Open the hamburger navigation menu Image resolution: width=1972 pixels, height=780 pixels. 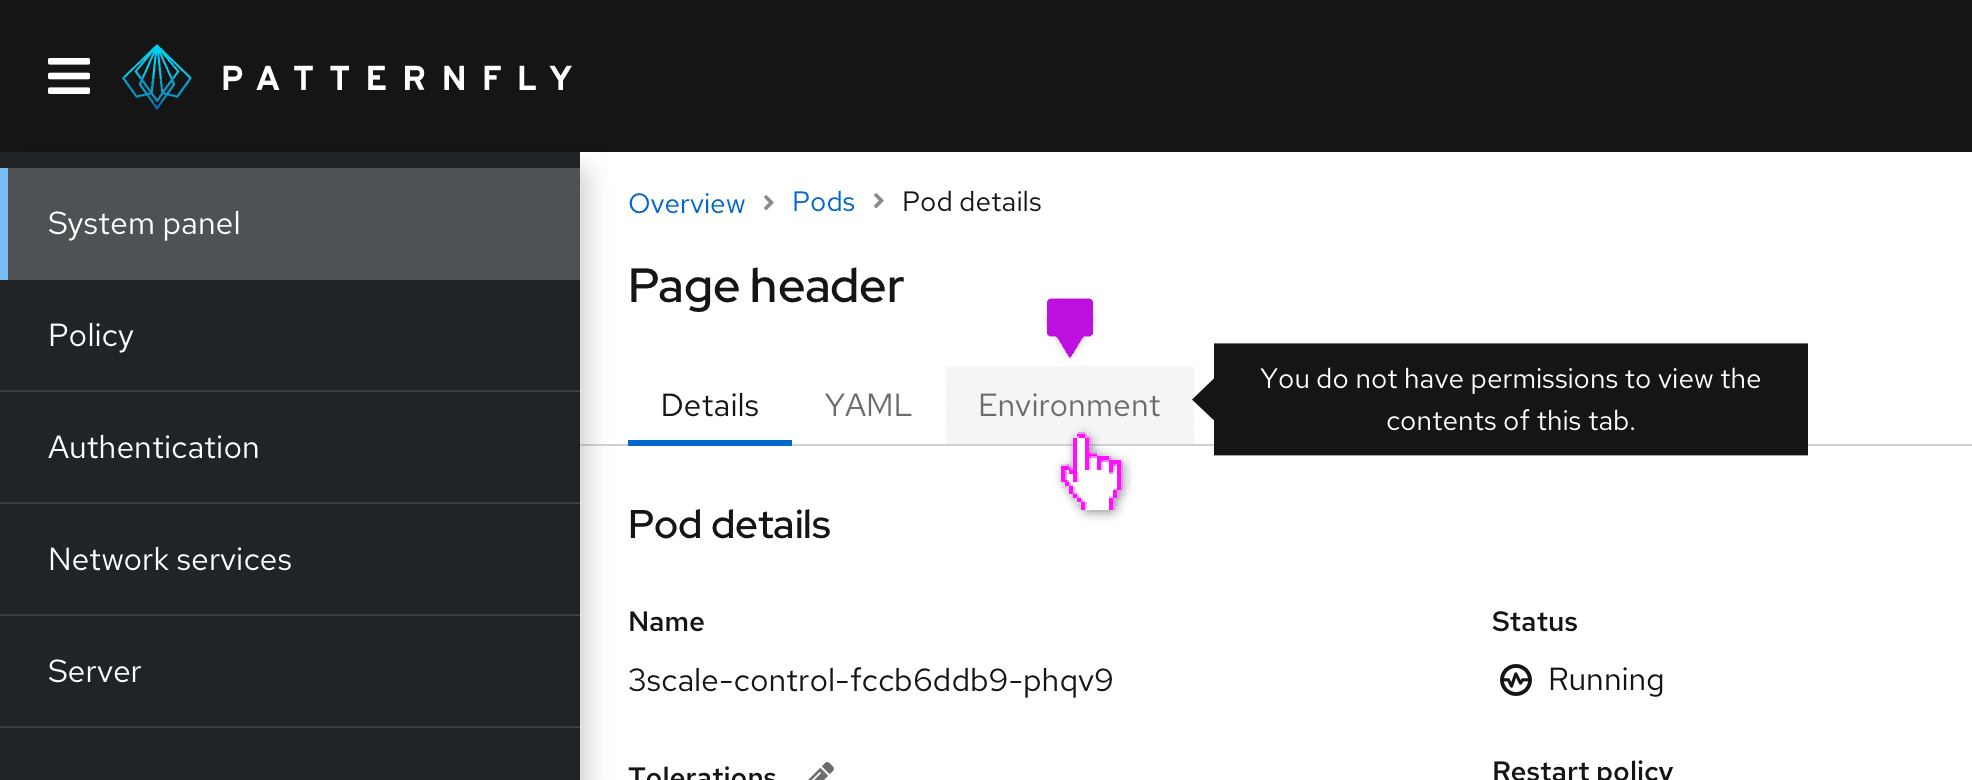[69, 76]
